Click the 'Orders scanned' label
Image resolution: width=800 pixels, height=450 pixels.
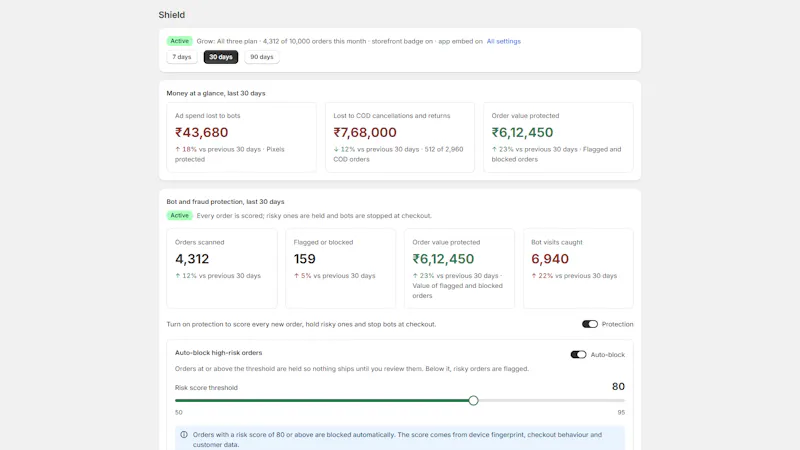pos(199,242)
